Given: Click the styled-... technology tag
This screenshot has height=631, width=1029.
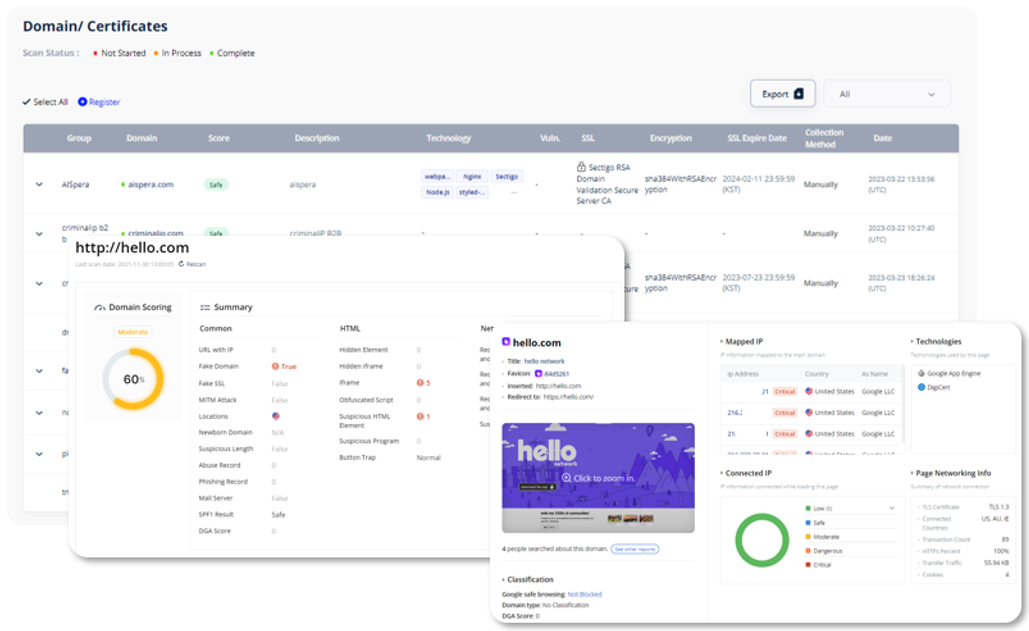Looking at the screenshot, I should (x=472, y=192).
